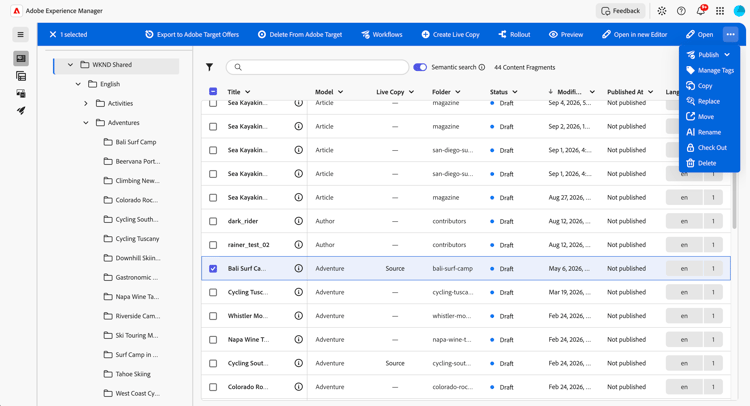750x406 pixels.
Task: Open the Feedback dialog
Action: tap(620, 11)
